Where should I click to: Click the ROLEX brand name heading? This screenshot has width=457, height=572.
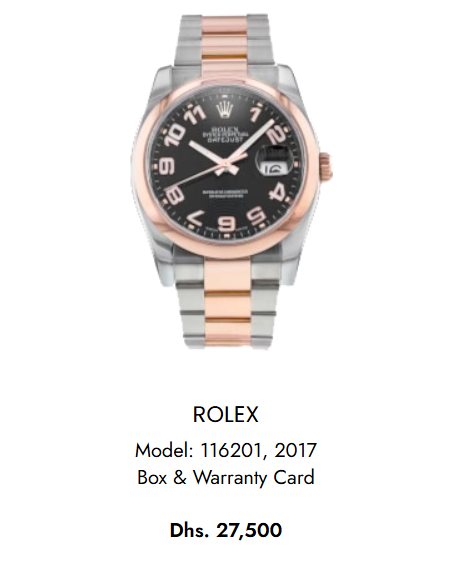pos(225,414)
